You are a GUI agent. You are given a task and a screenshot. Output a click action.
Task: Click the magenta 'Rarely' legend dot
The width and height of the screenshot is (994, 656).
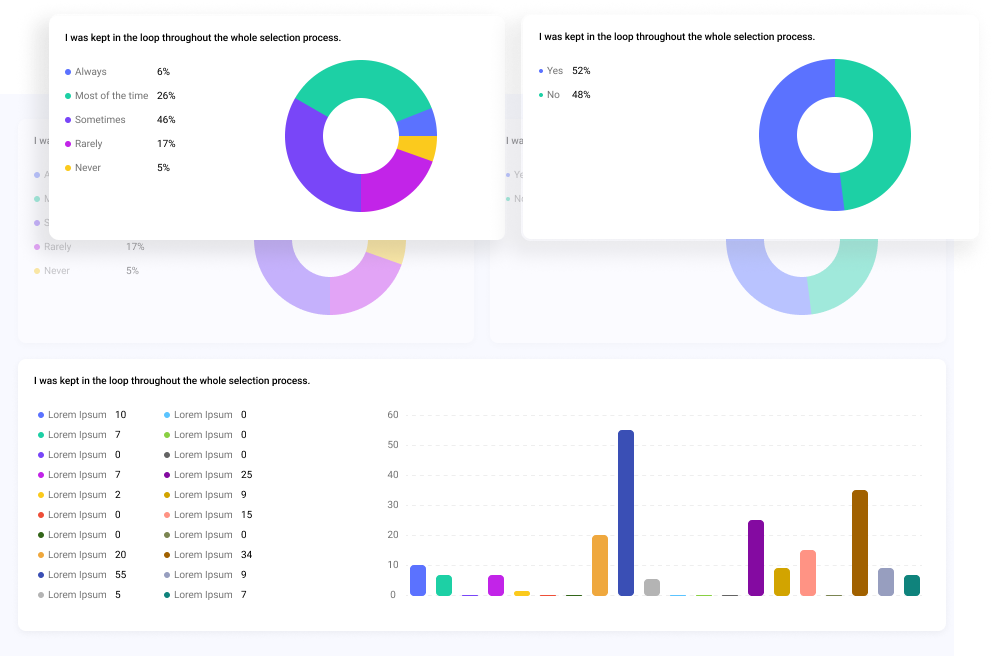point(66,143)
